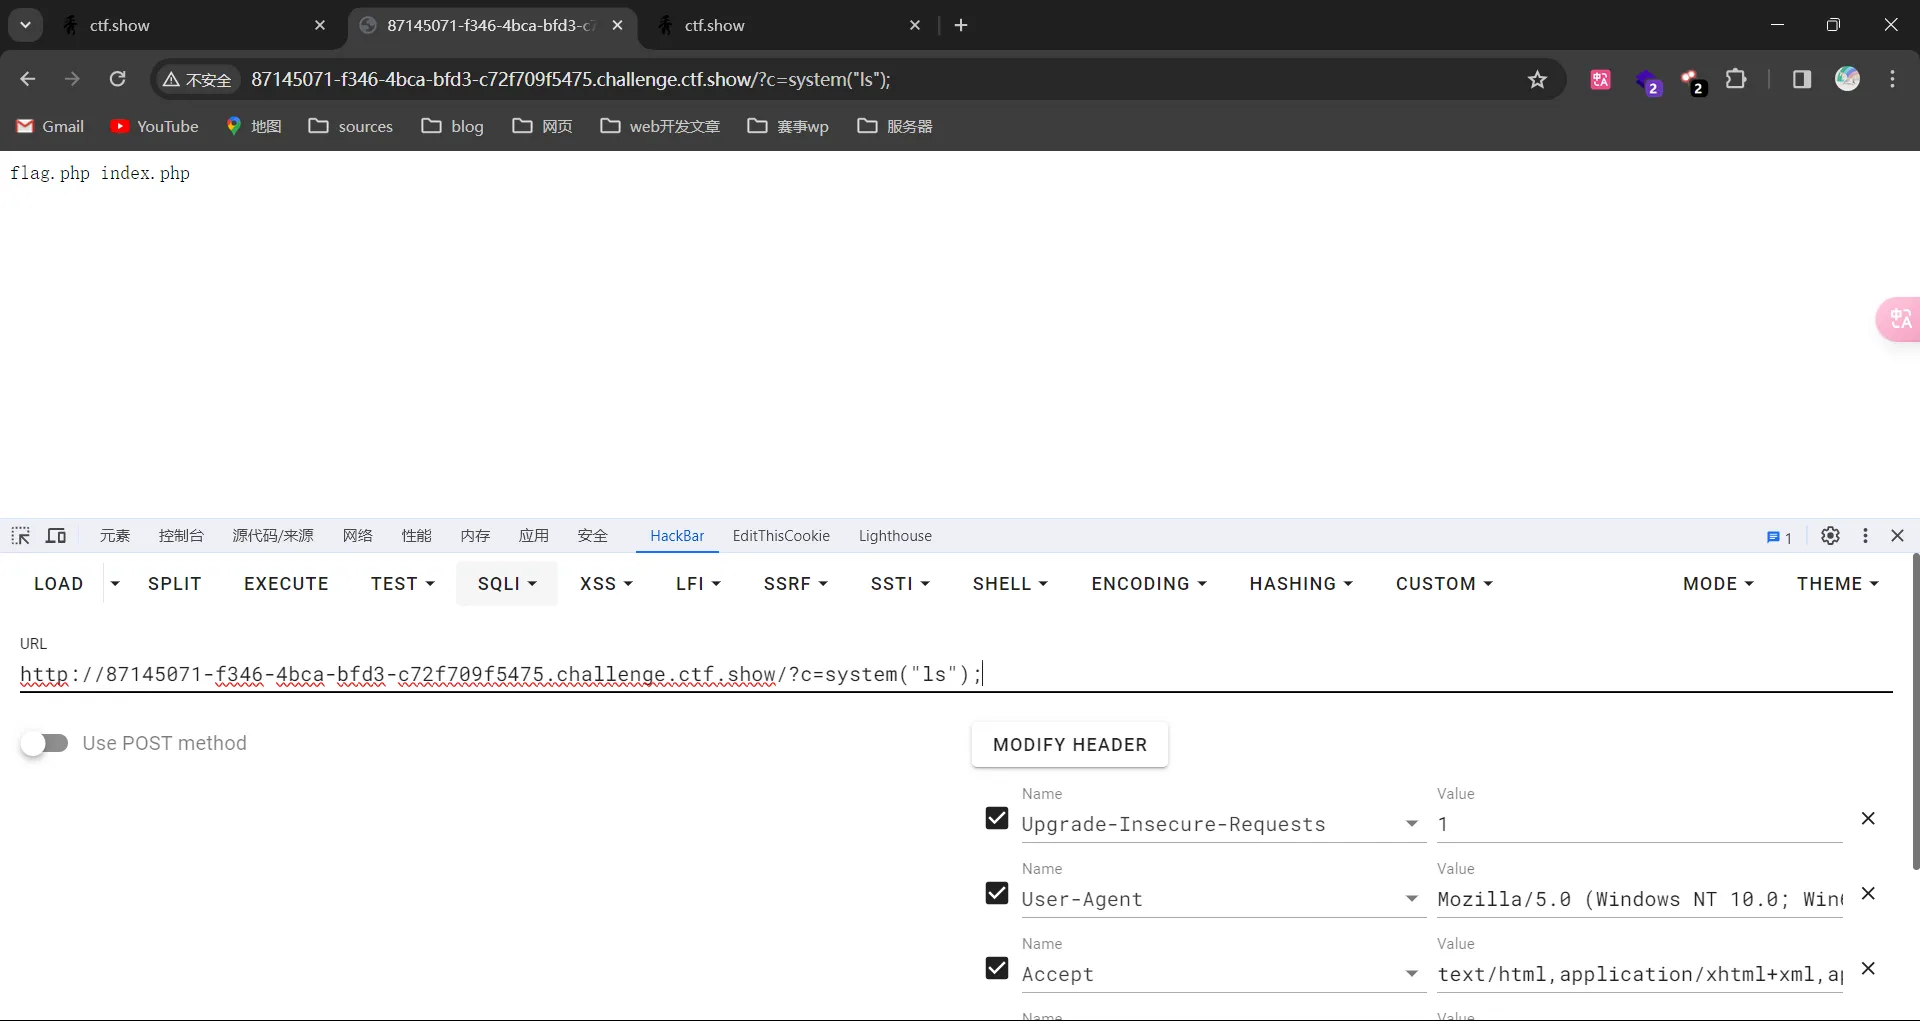1920x1021 pixels.
Task: Bookmark this page with the star icon
Action: [x=1537, y=80]
